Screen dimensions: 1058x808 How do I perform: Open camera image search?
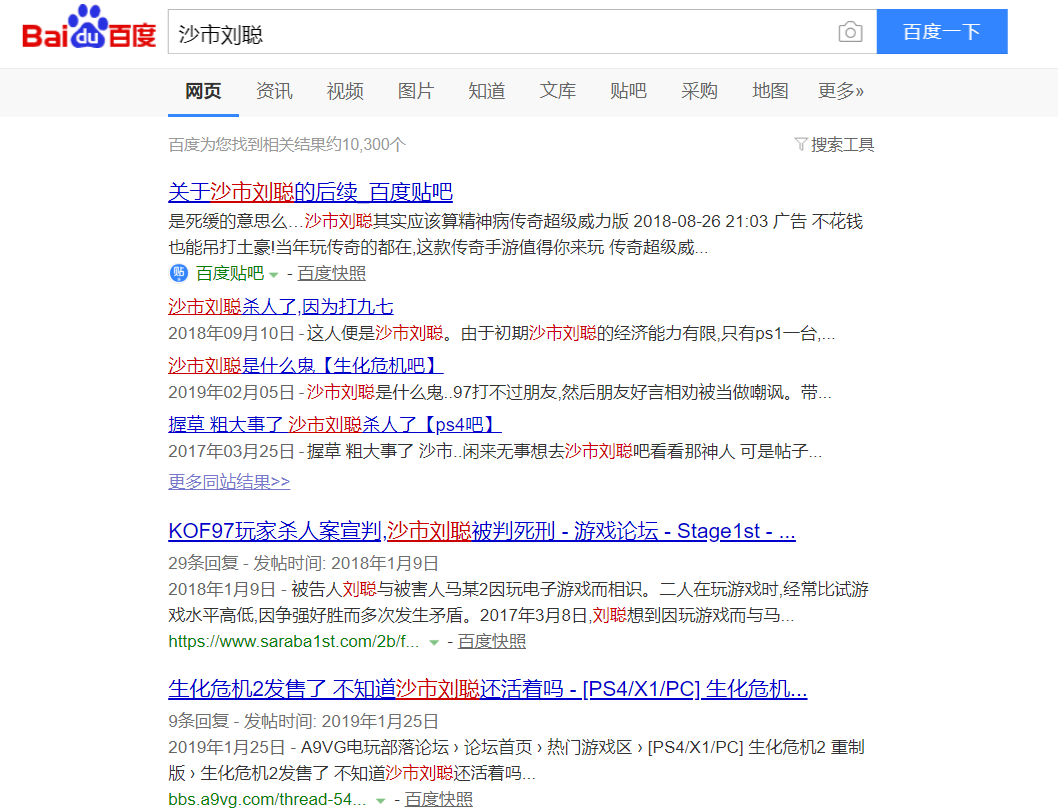point(850,32)
